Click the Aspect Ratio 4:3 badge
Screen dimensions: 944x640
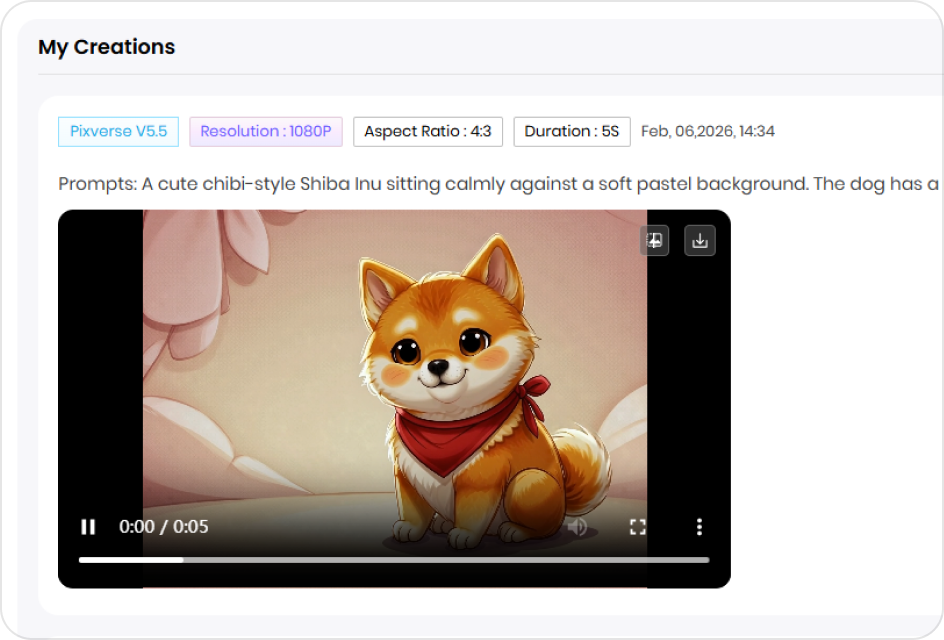point(427,131)
